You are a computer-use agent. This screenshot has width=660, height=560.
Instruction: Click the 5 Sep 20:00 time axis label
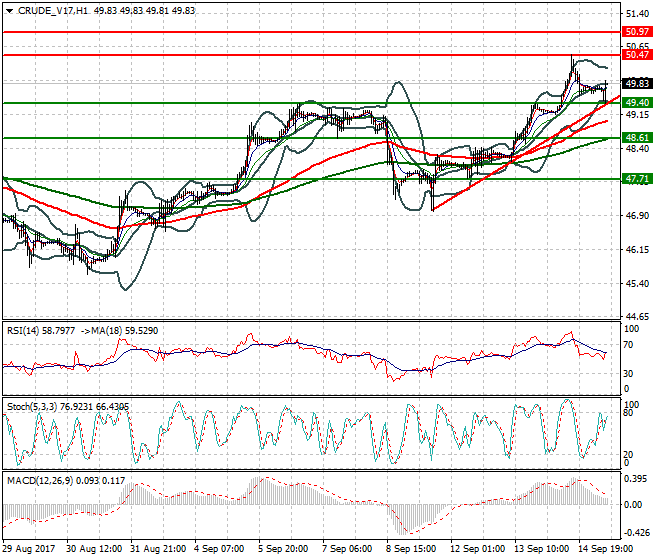pos(283,549)
